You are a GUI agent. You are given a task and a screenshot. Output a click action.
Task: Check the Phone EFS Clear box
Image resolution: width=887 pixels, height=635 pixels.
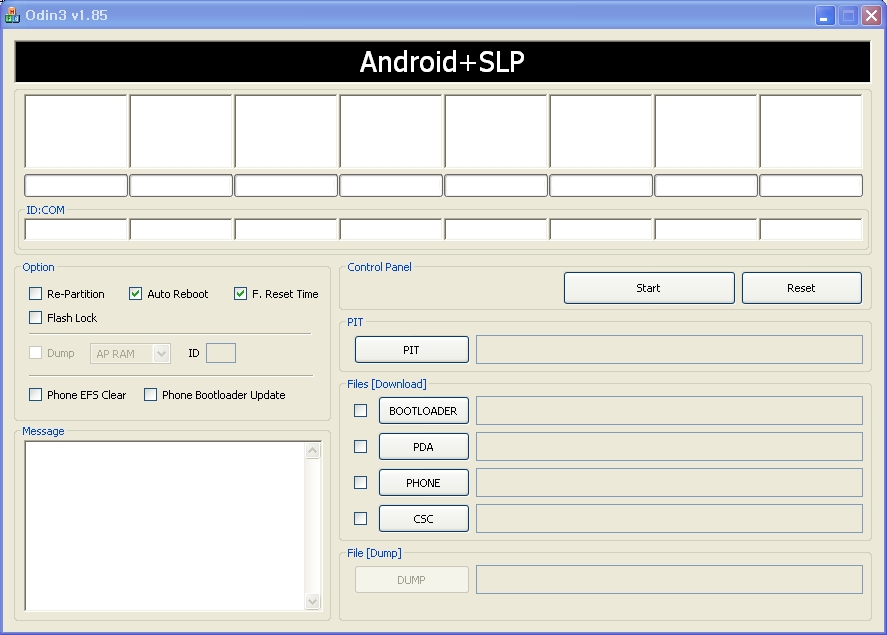pyautogui.click(x=36, y=395)
